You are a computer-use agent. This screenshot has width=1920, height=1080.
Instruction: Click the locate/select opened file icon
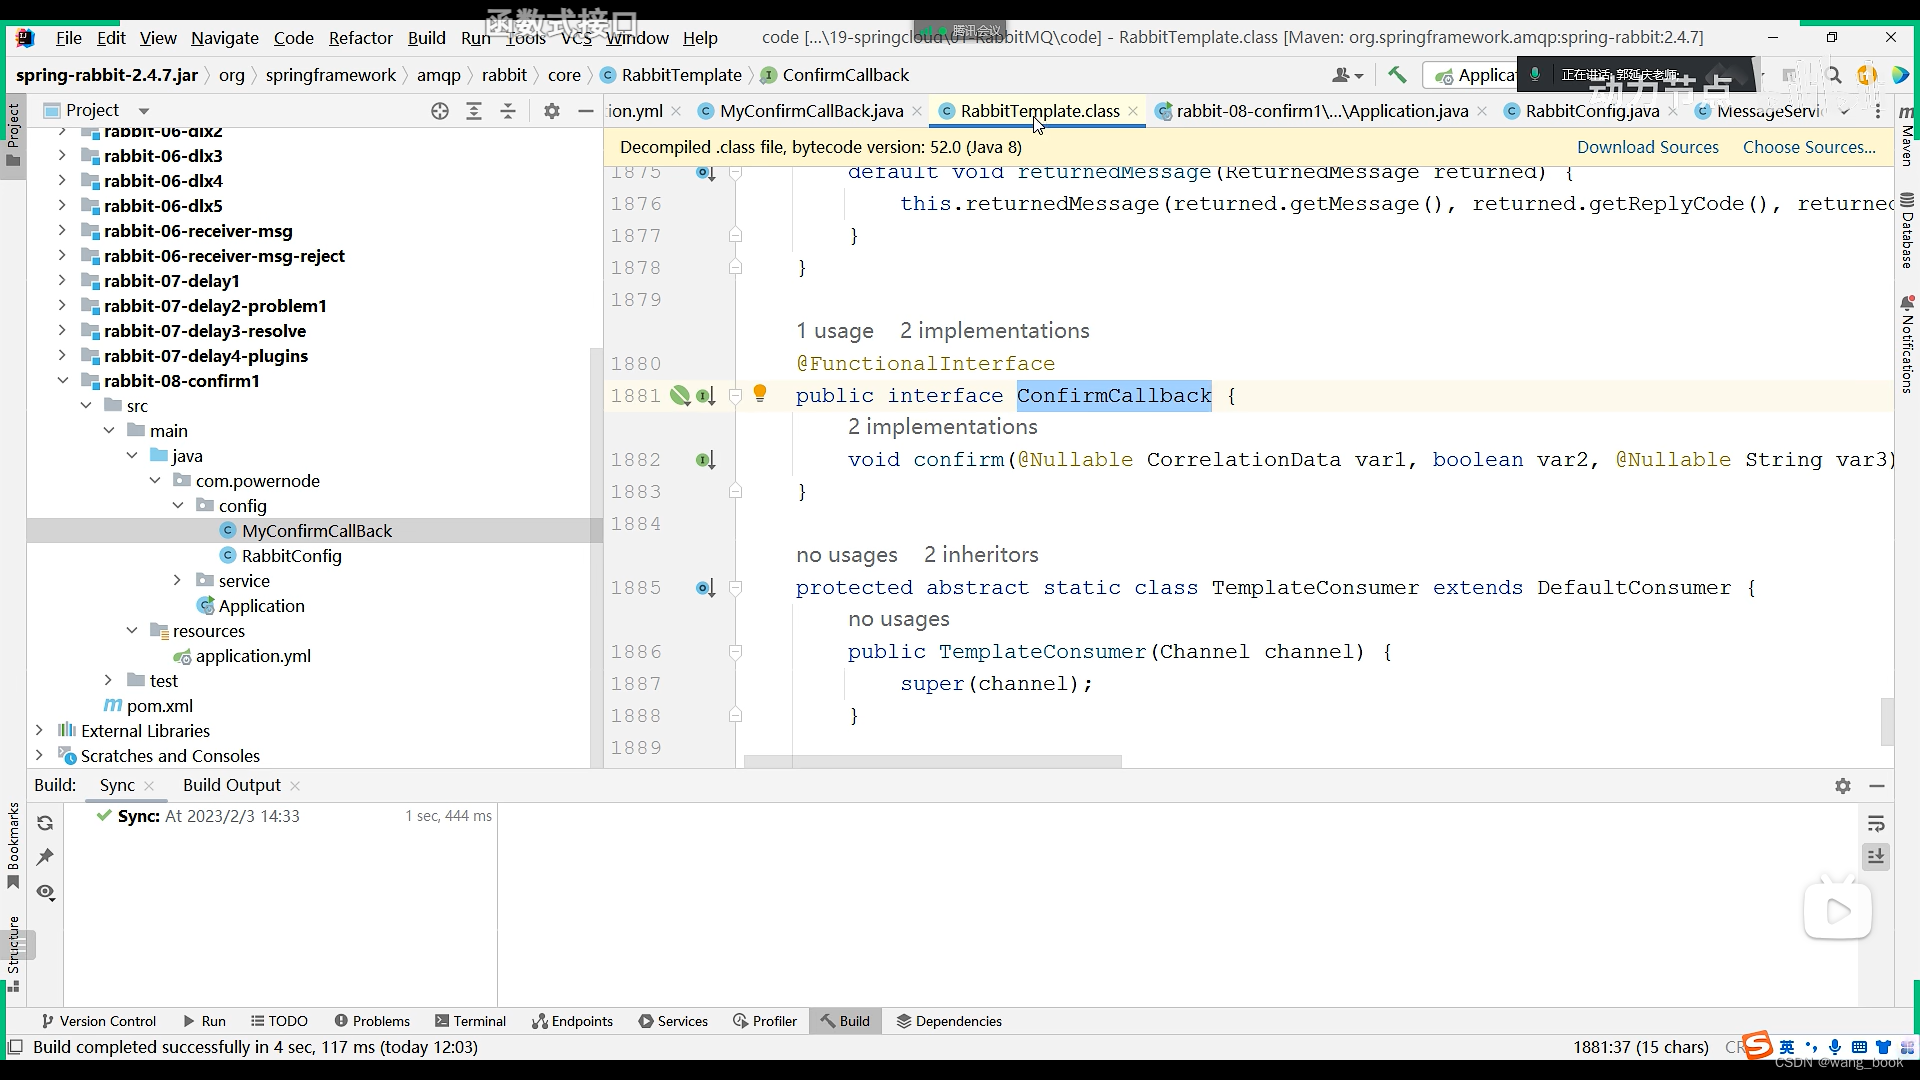[440, 111]
